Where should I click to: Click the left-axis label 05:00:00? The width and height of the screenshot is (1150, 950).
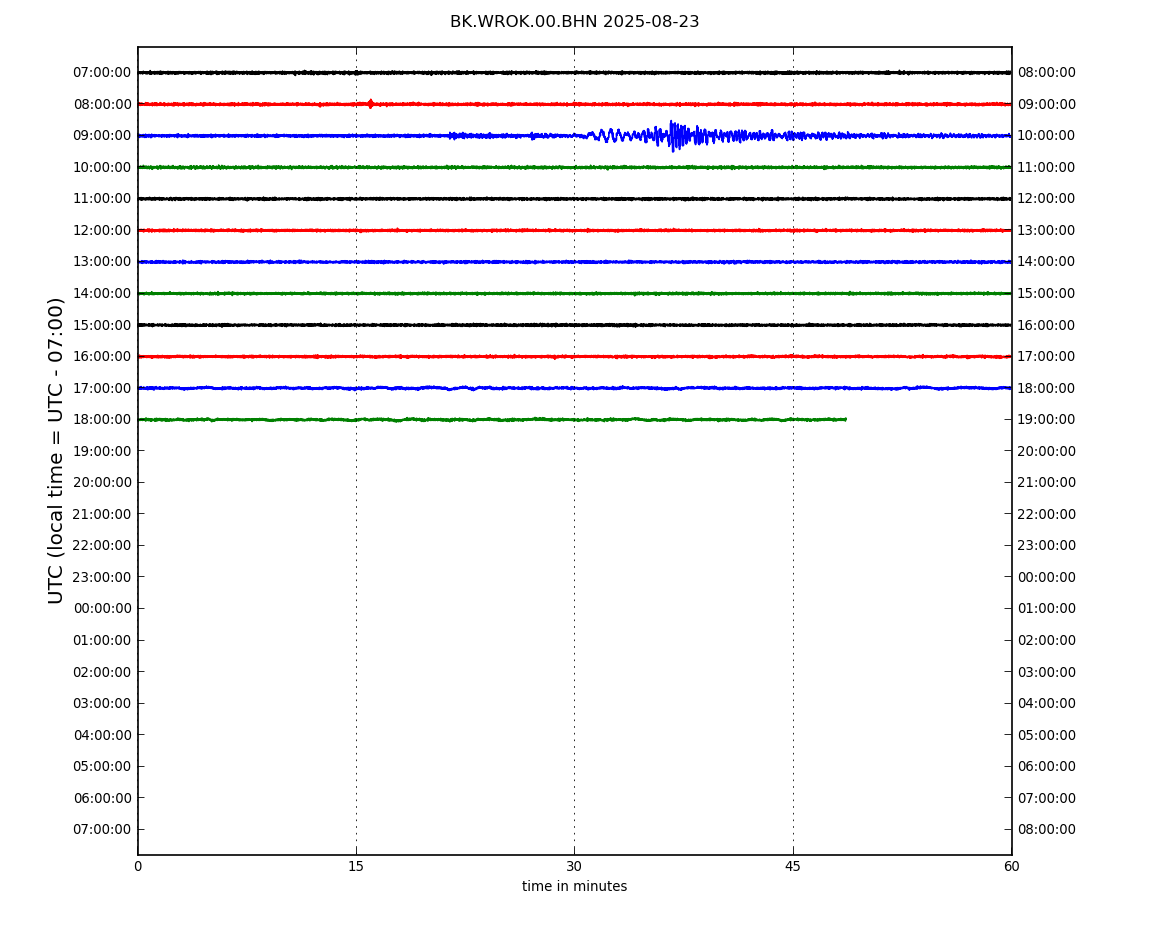(103, 767)
